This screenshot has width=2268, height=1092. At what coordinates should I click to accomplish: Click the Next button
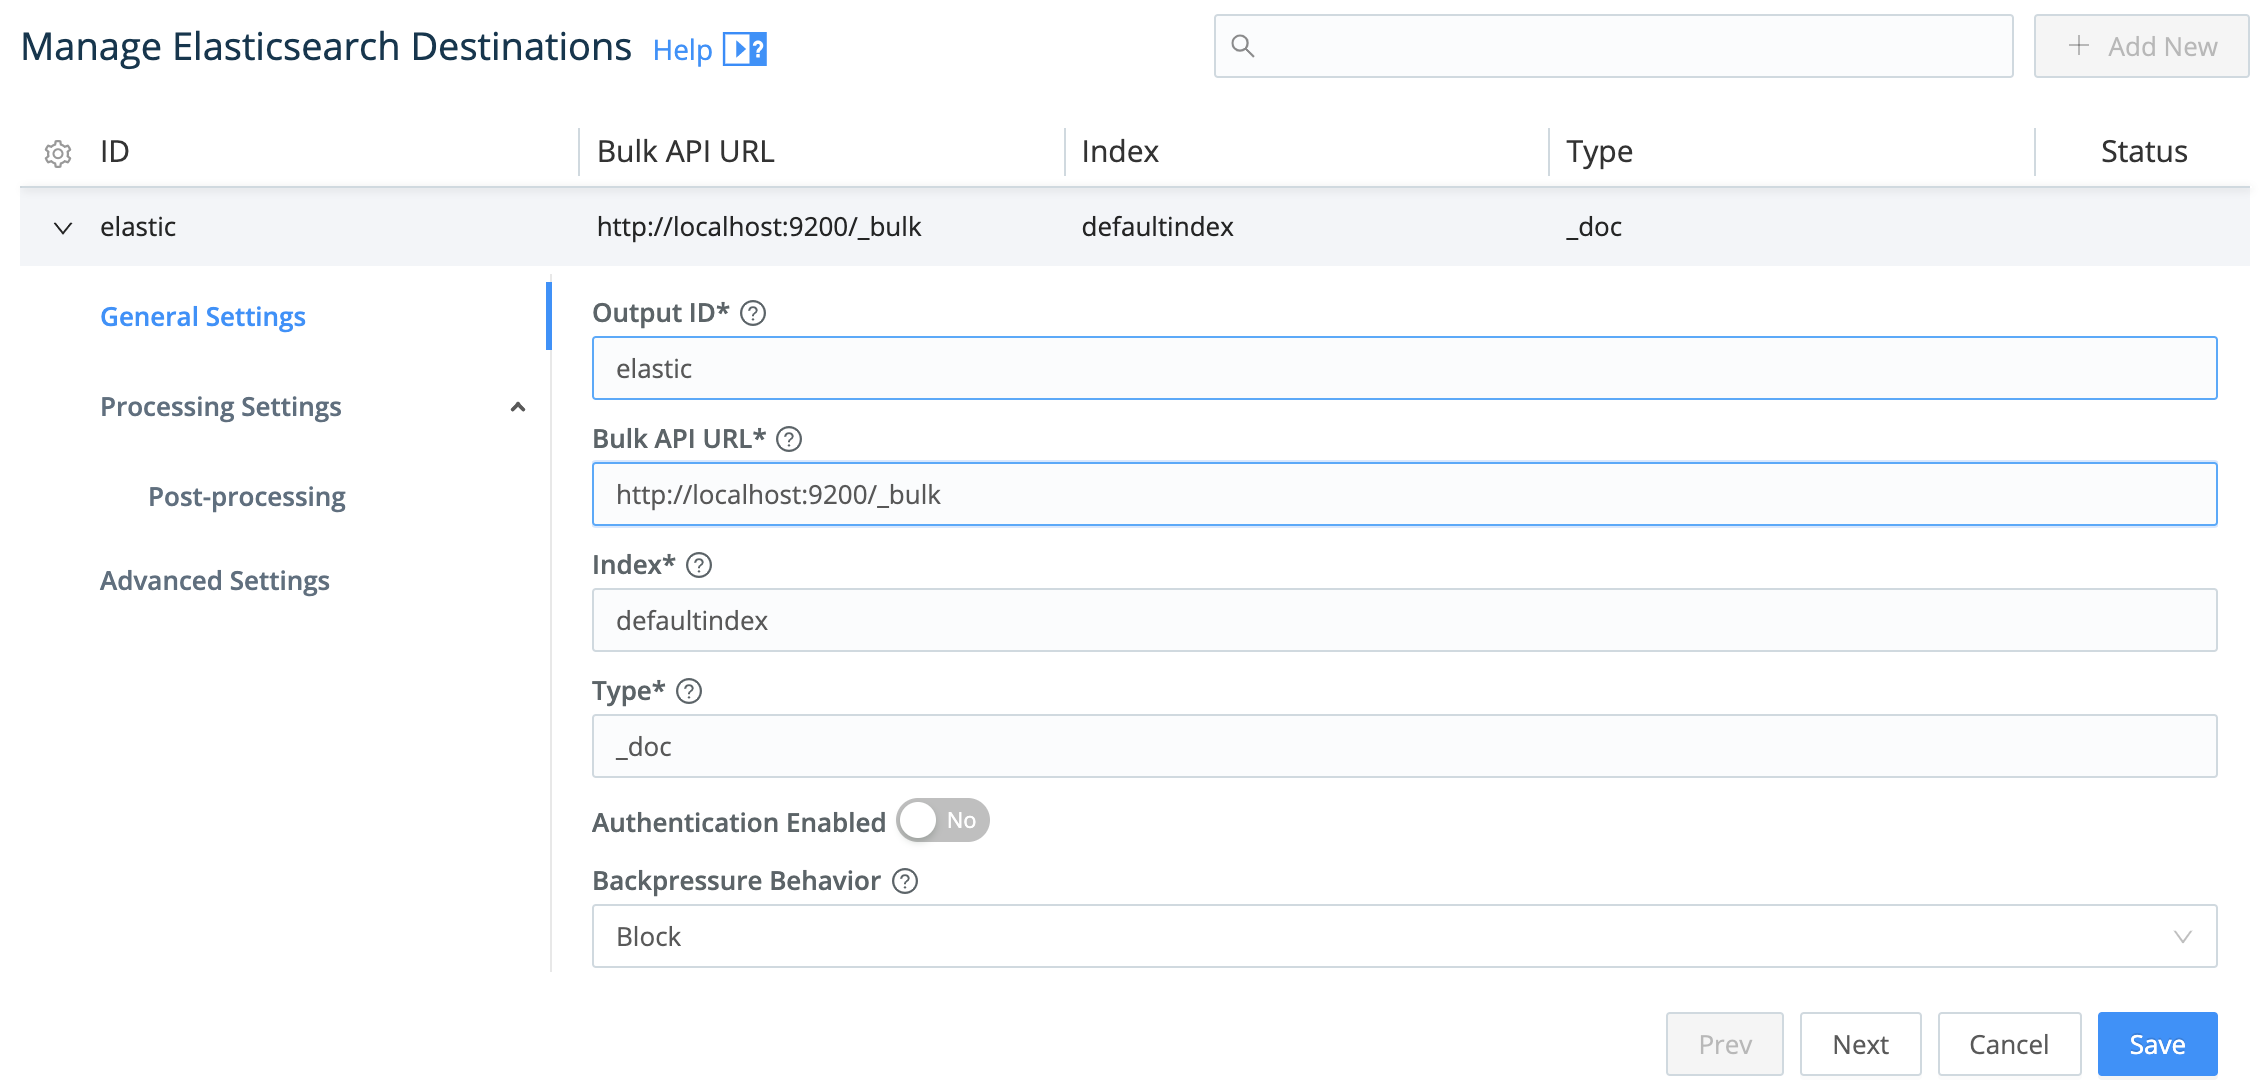(x=1860, y=1044)
